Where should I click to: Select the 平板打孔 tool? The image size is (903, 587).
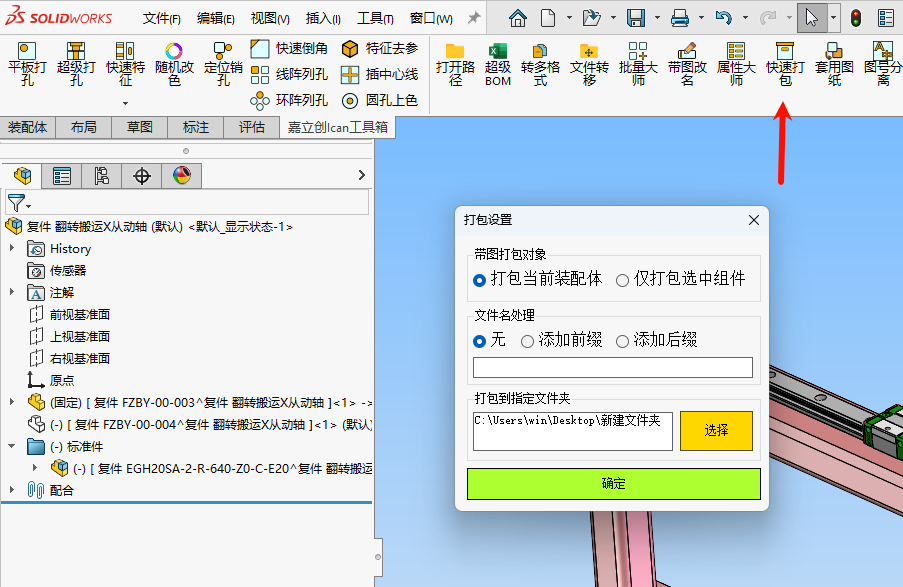point(27,63)
